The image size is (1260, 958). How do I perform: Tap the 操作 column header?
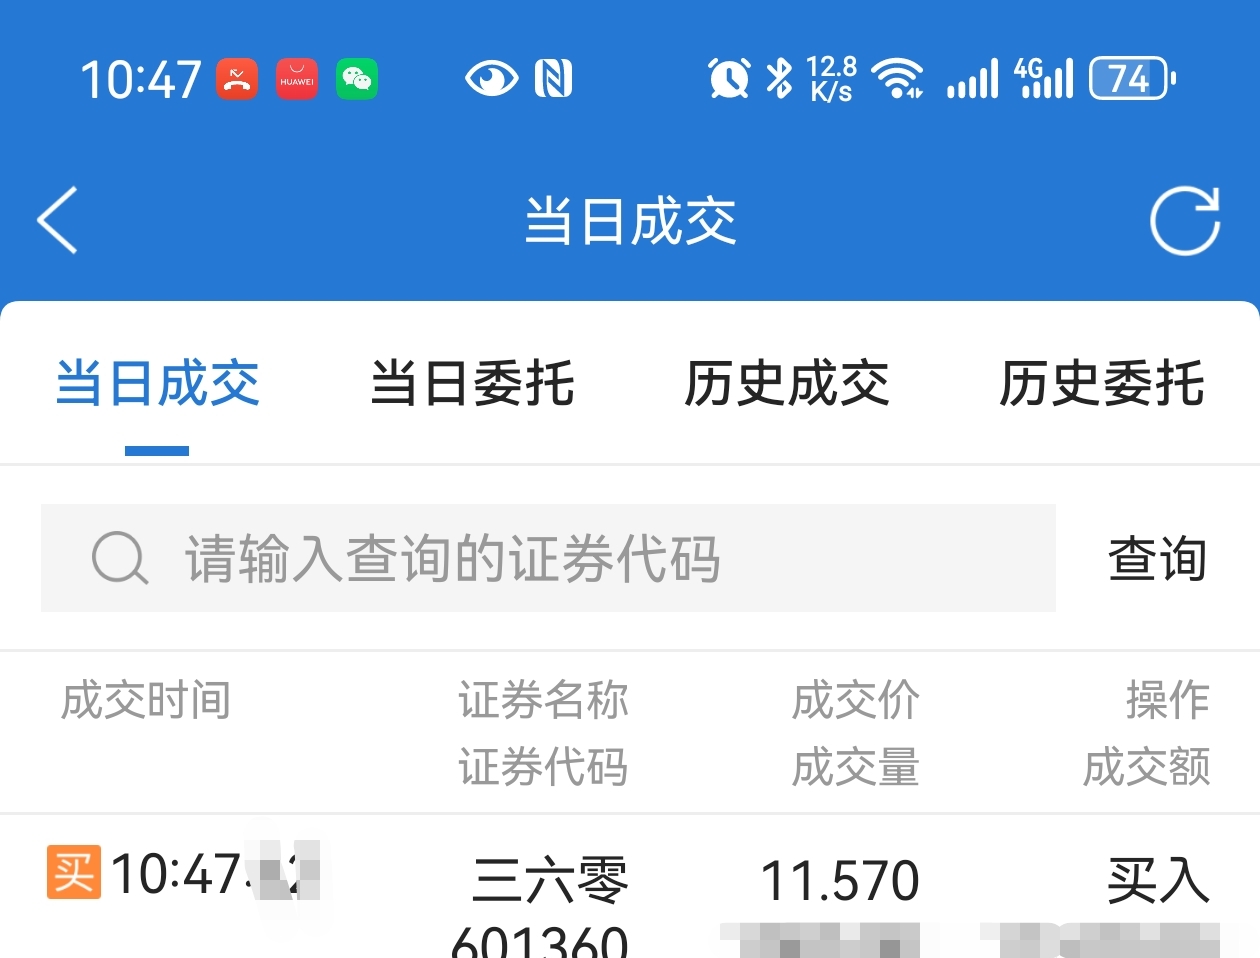click(1168, 700)
